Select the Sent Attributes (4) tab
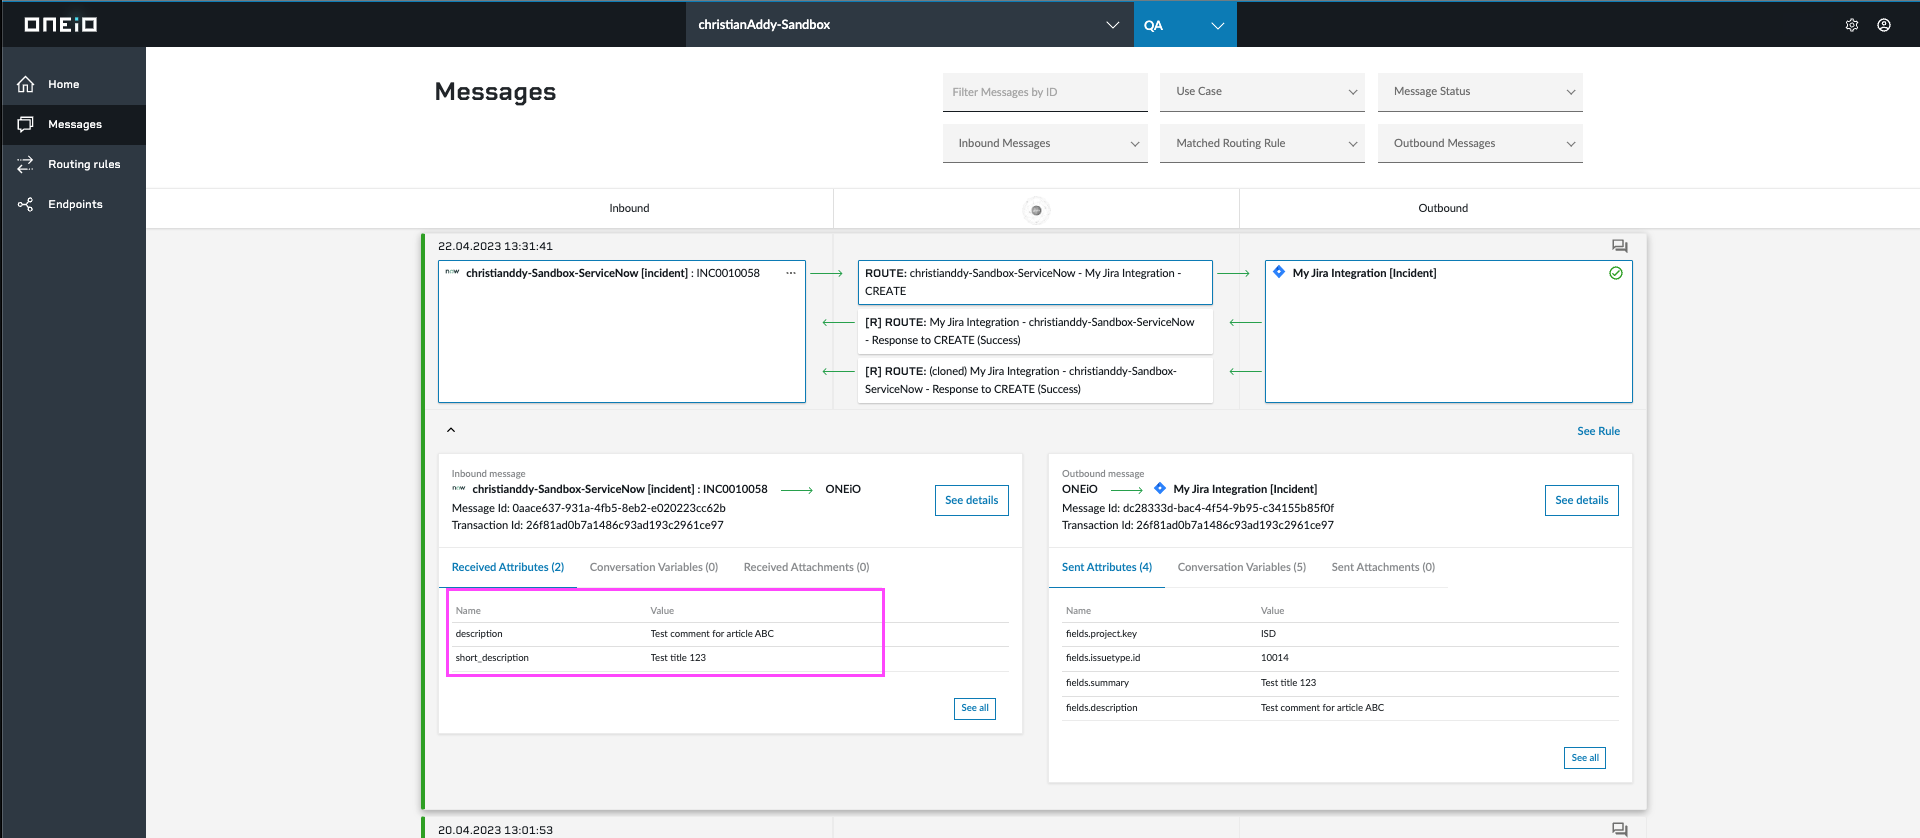 (x=1107, y=567)
